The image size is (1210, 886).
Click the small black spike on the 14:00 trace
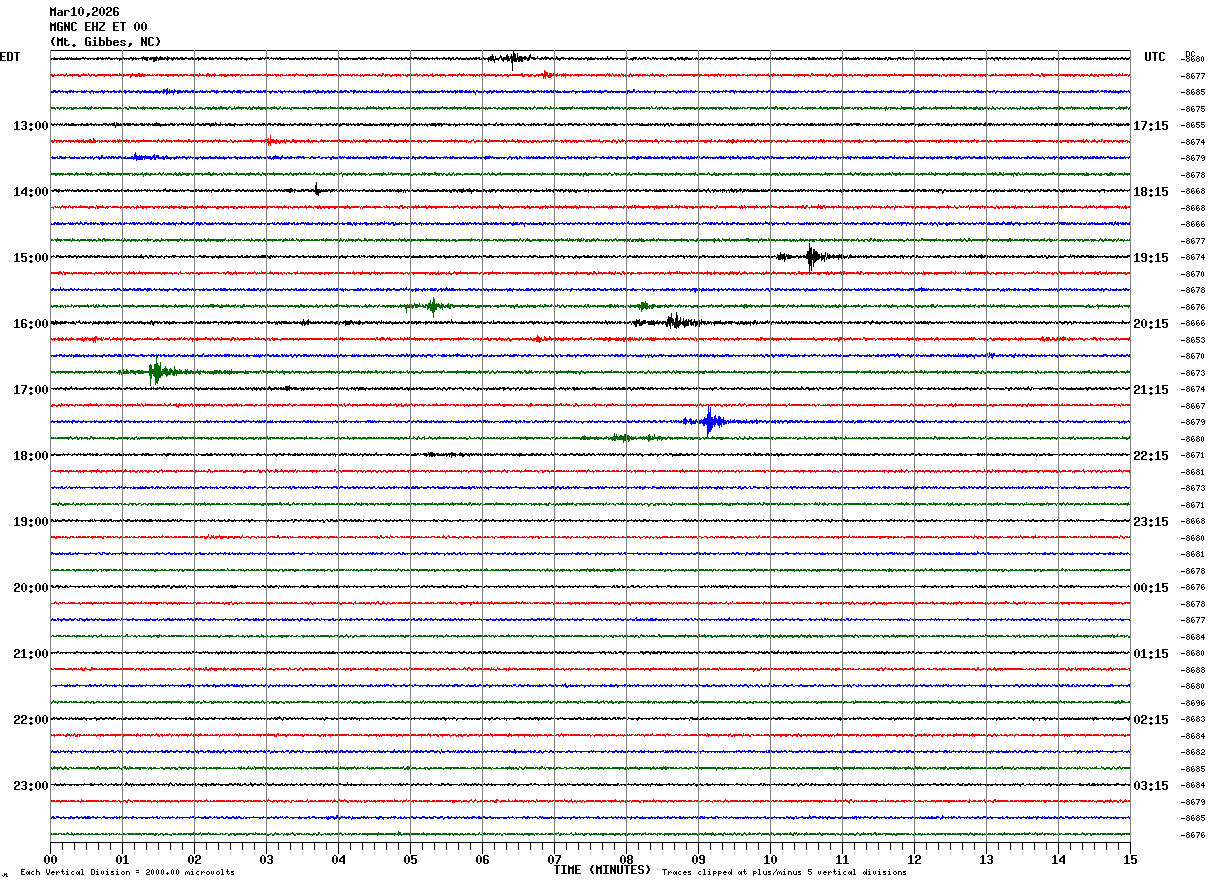pos(317,189)
